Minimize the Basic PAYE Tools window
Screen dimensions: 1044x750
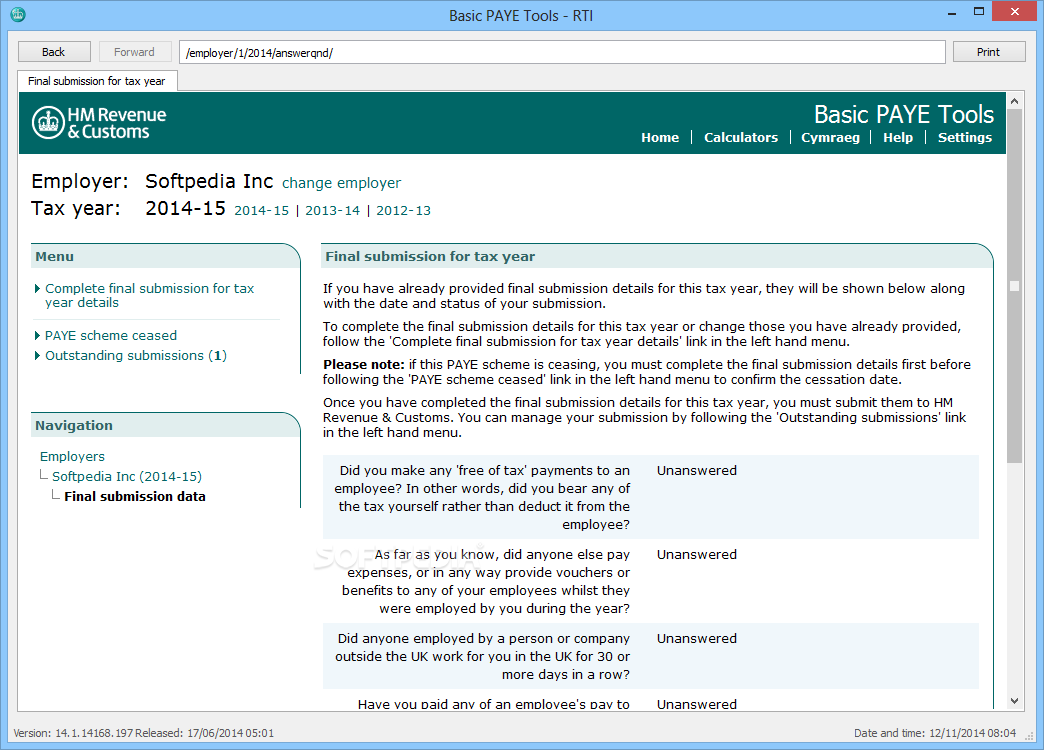pos(951,13)
